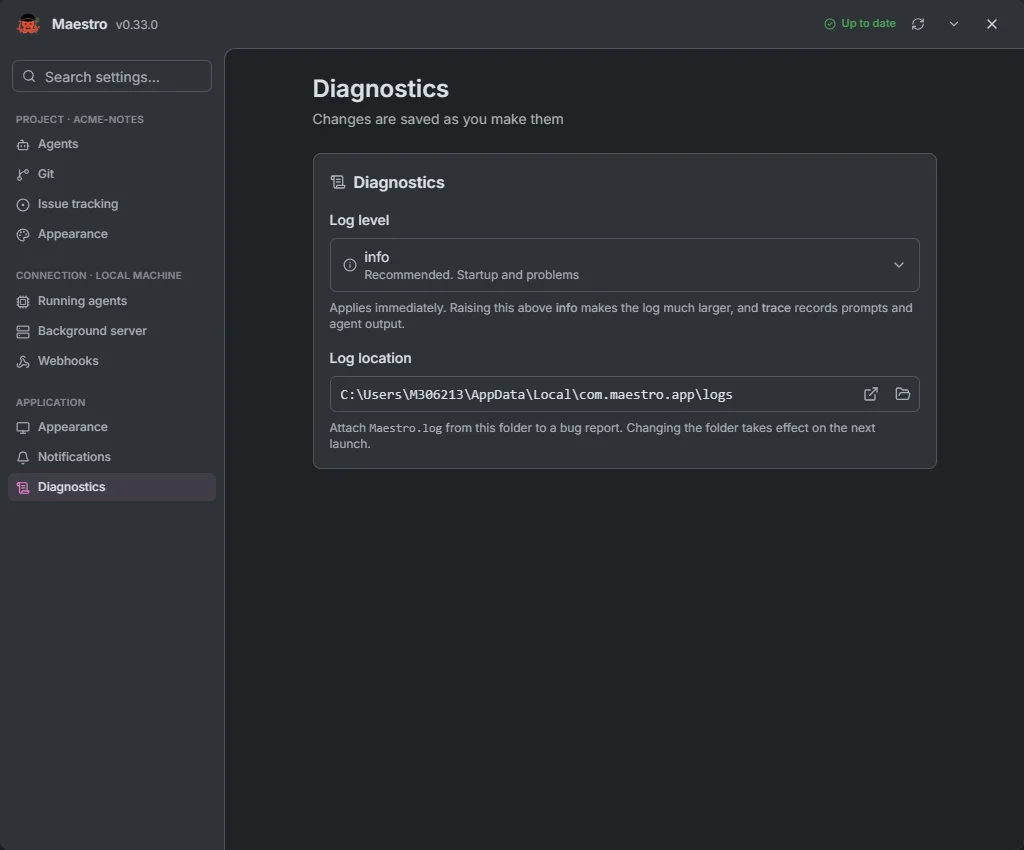Open the Log level dropdown
This screenshot has width=1024, height=850.
(624, 265)
